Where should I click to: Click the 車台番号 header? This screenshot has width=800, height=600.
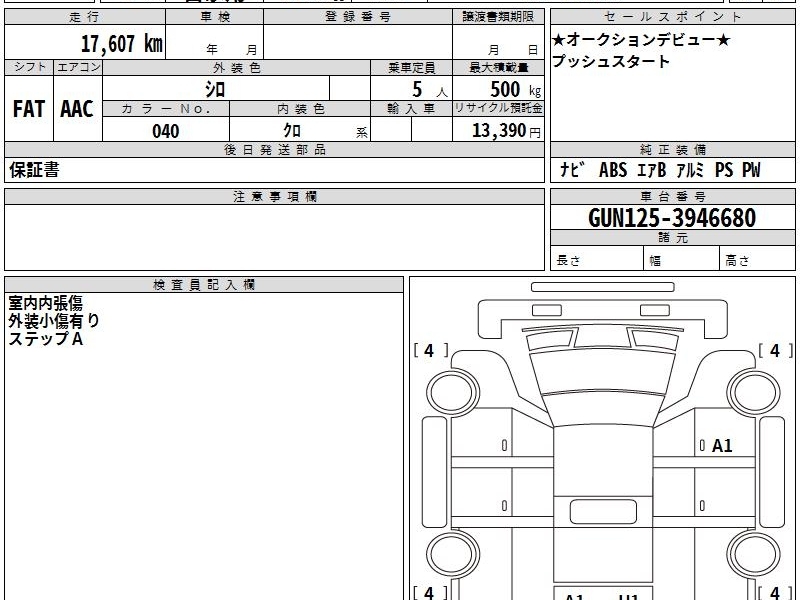tap(673, 196)
